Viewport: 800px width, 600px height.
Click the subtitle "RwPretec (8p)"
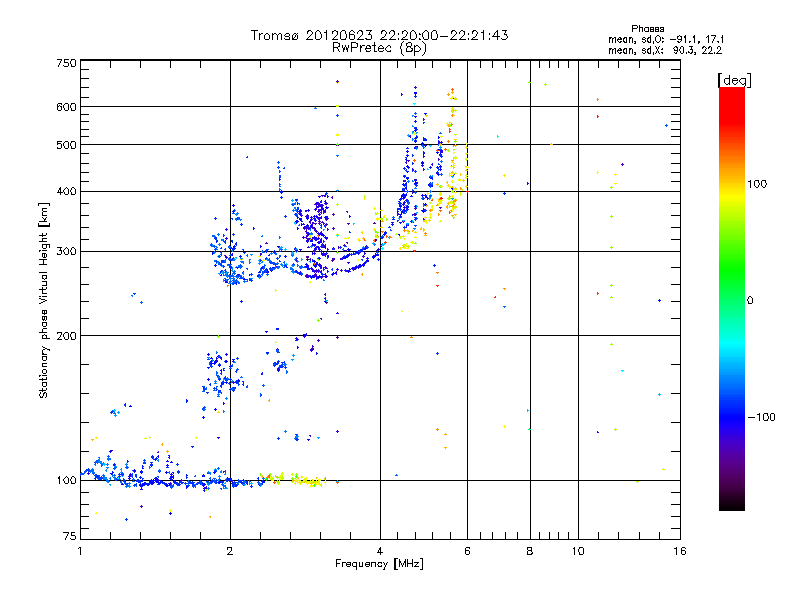pyautogui.click(x=379, y=48)
